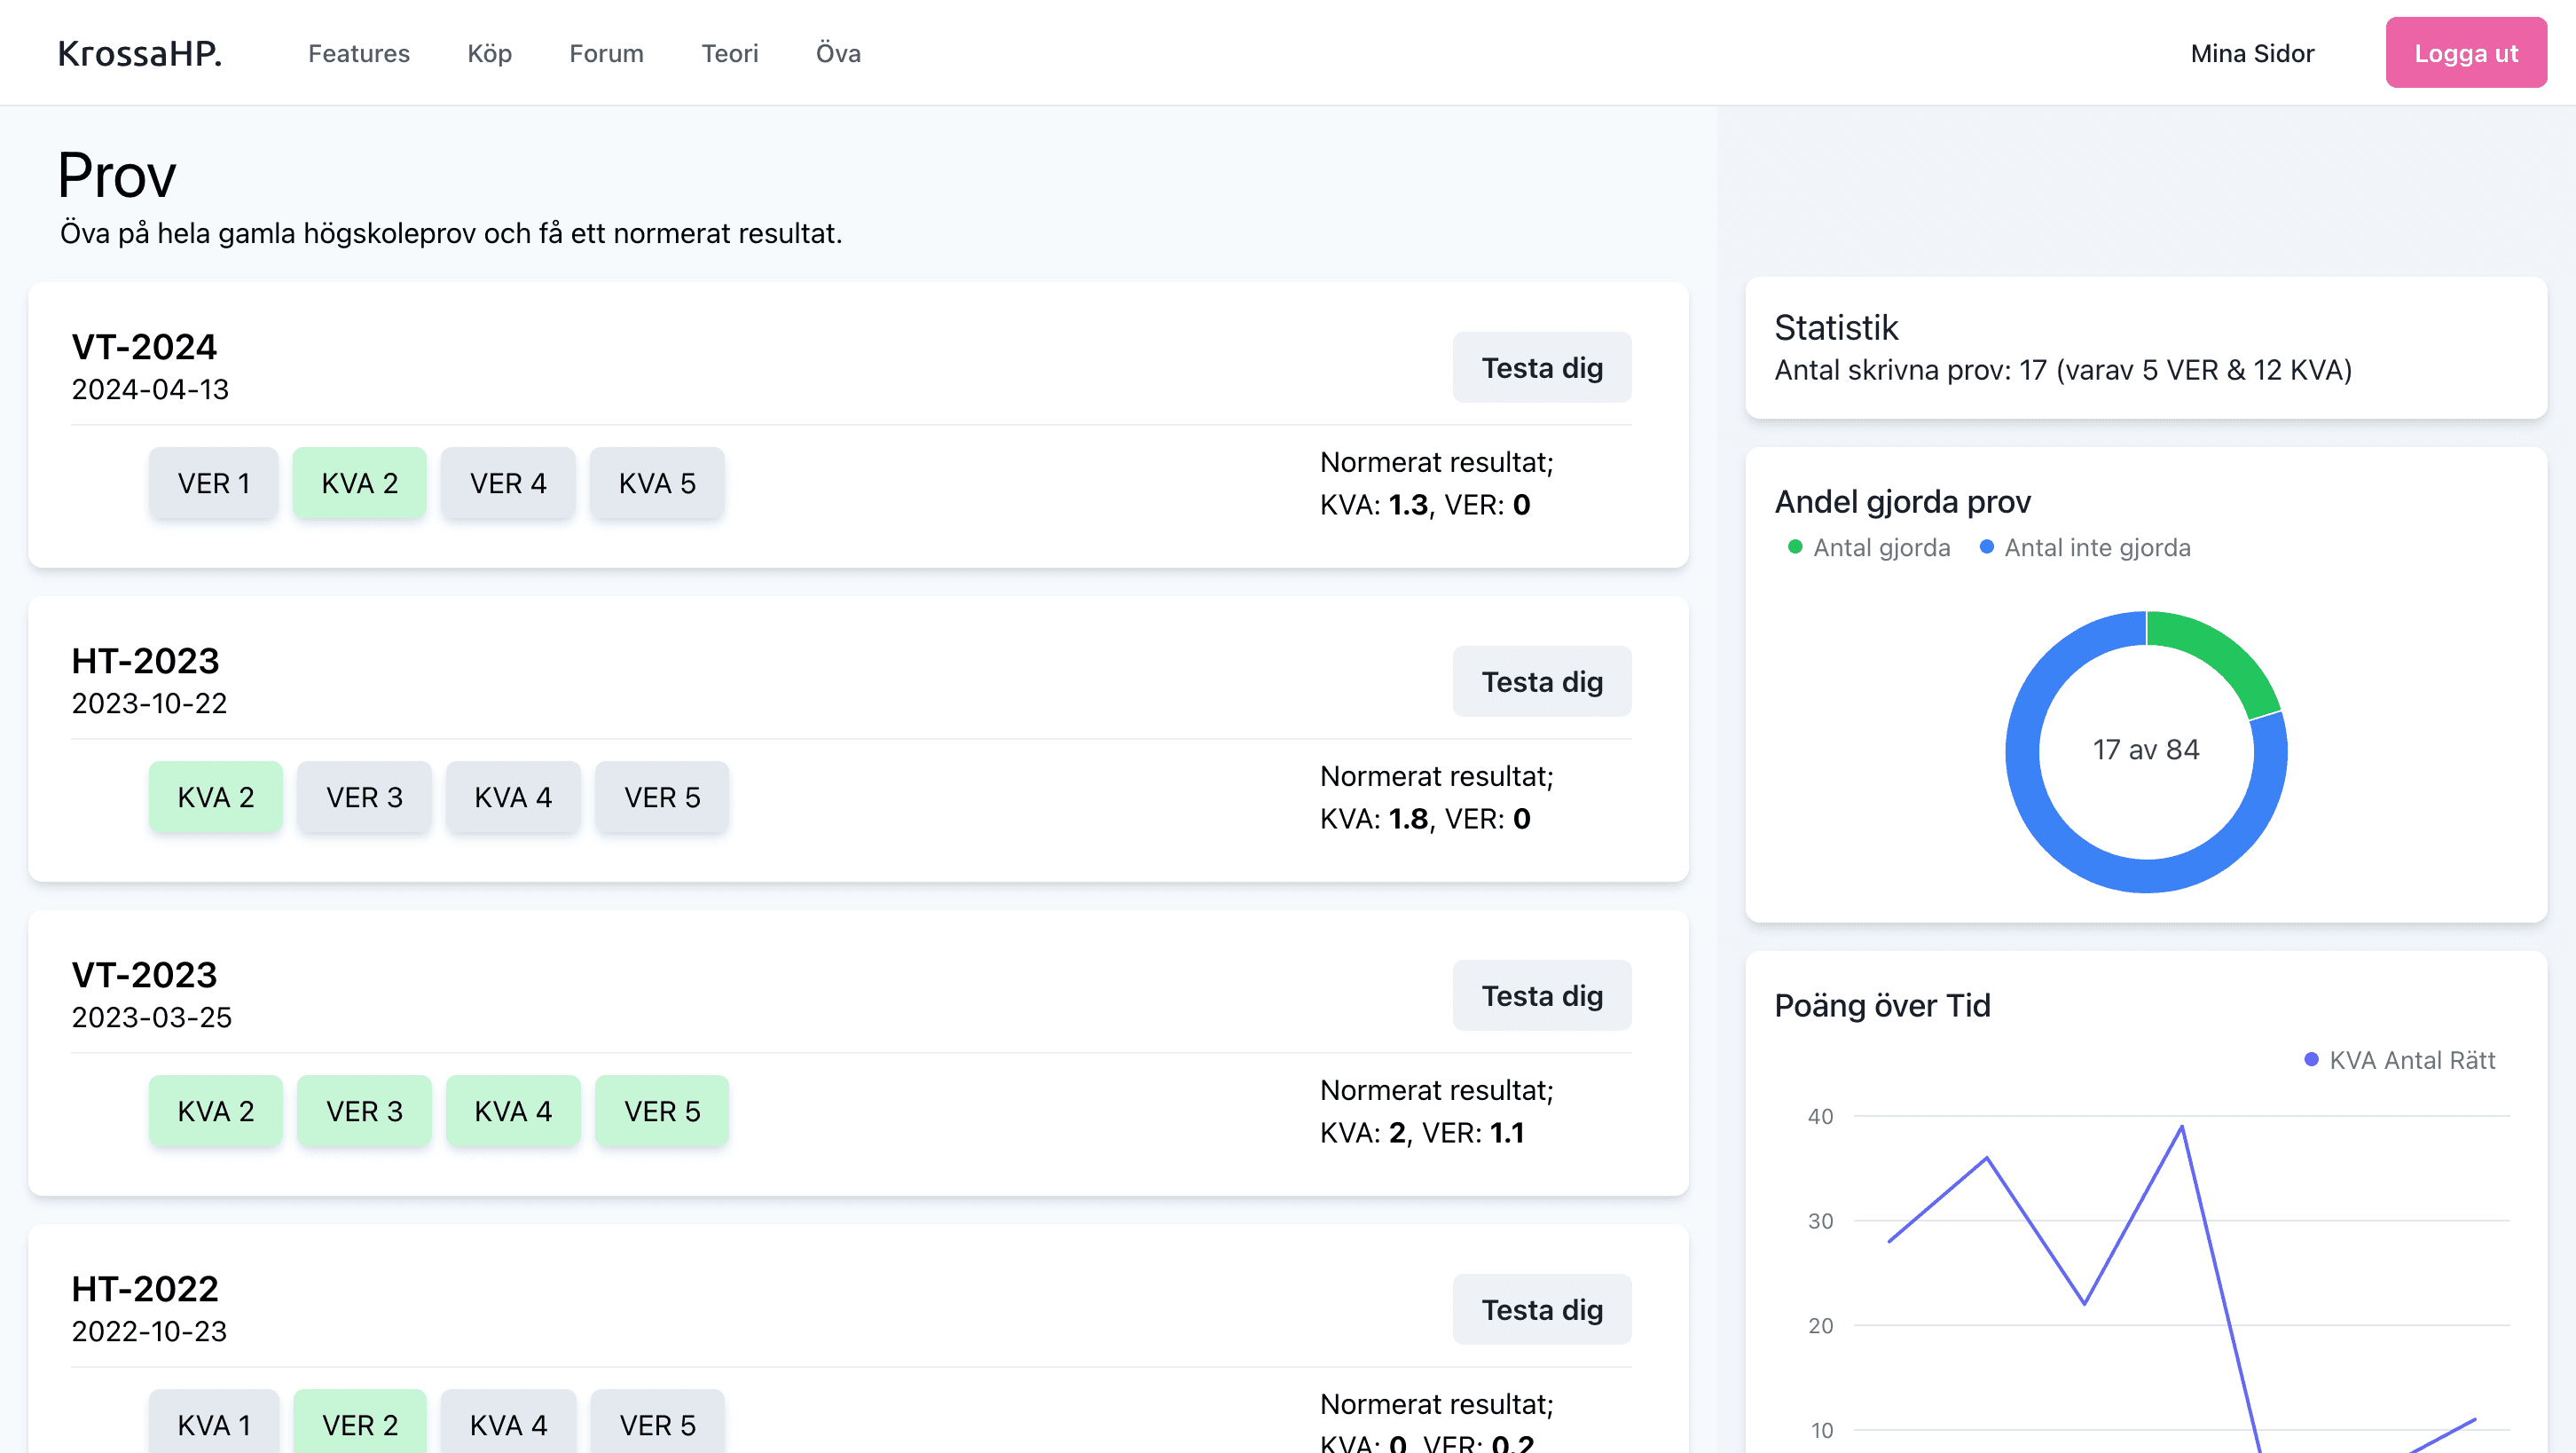Image resolution: width=2576 pixels, height=1453 pixels.
Task: Open Mina Sidor
Action: (x=2251, y=53)
